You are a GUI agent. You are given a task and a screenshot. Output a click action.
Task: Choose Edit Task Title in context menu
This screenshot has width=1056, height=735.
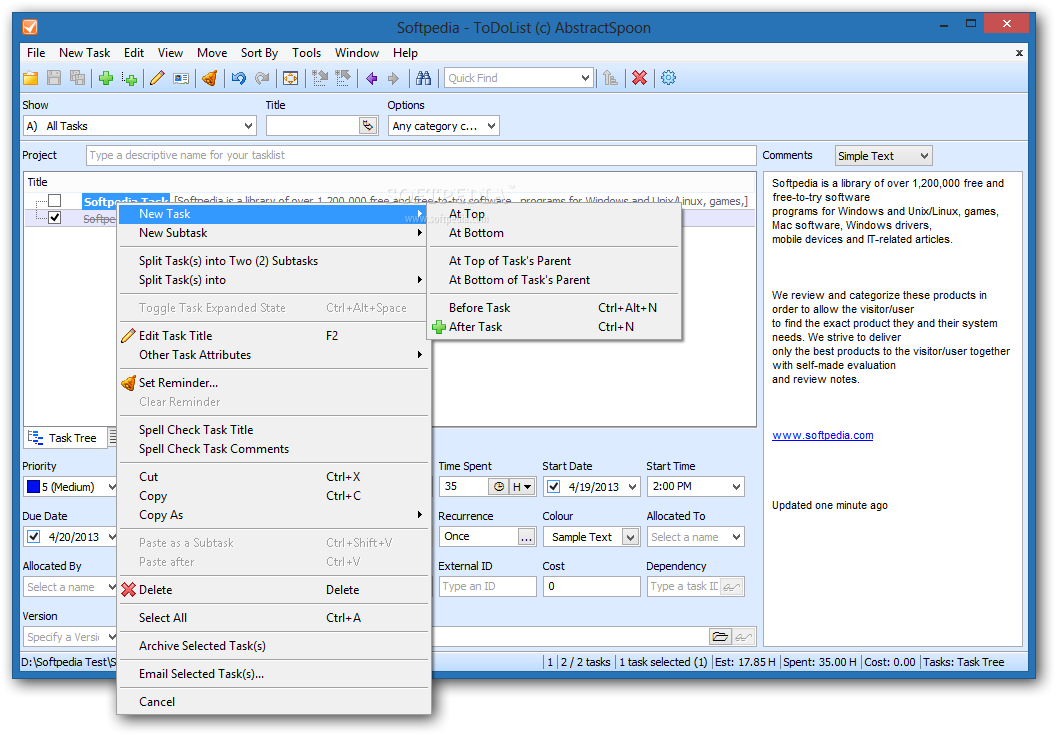click(x=274, y=336)
